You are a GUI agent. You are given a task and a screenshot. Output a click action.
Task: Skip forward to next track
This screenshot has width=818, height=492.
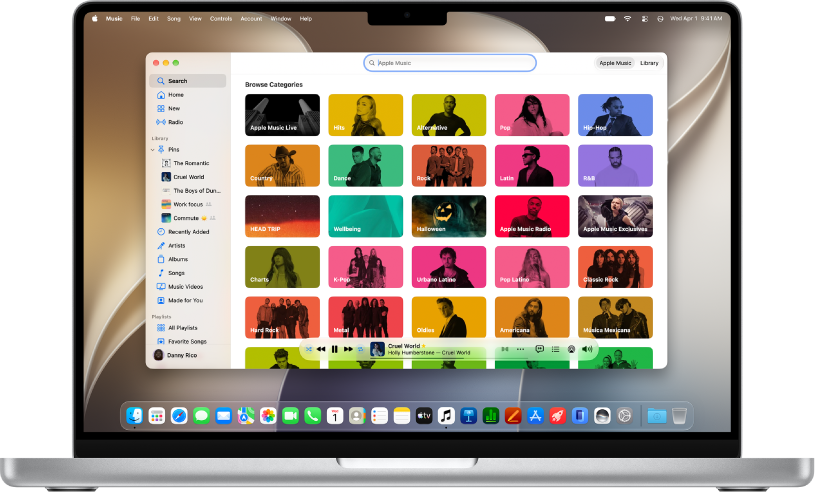pyautogui.click(x=348, y=349)
